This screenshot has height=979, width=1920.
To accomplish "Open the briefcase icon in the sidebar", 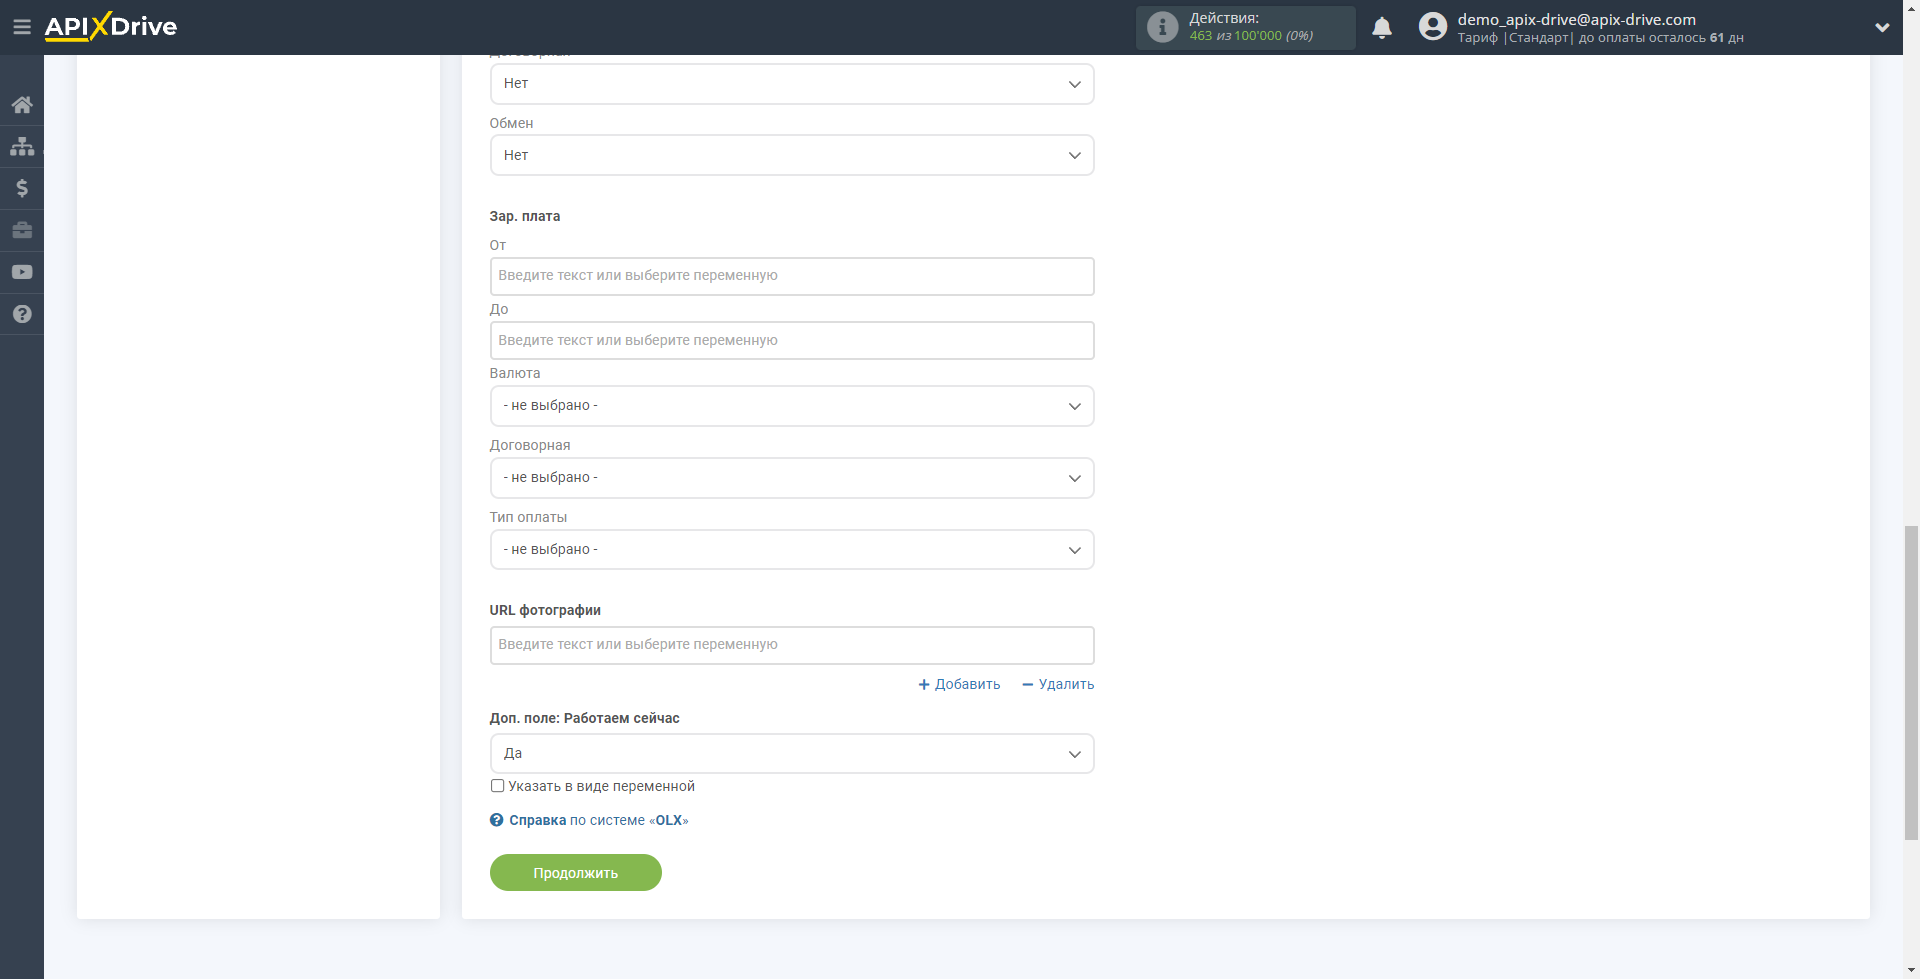I will pyautogui.click(x=22, y=230).
